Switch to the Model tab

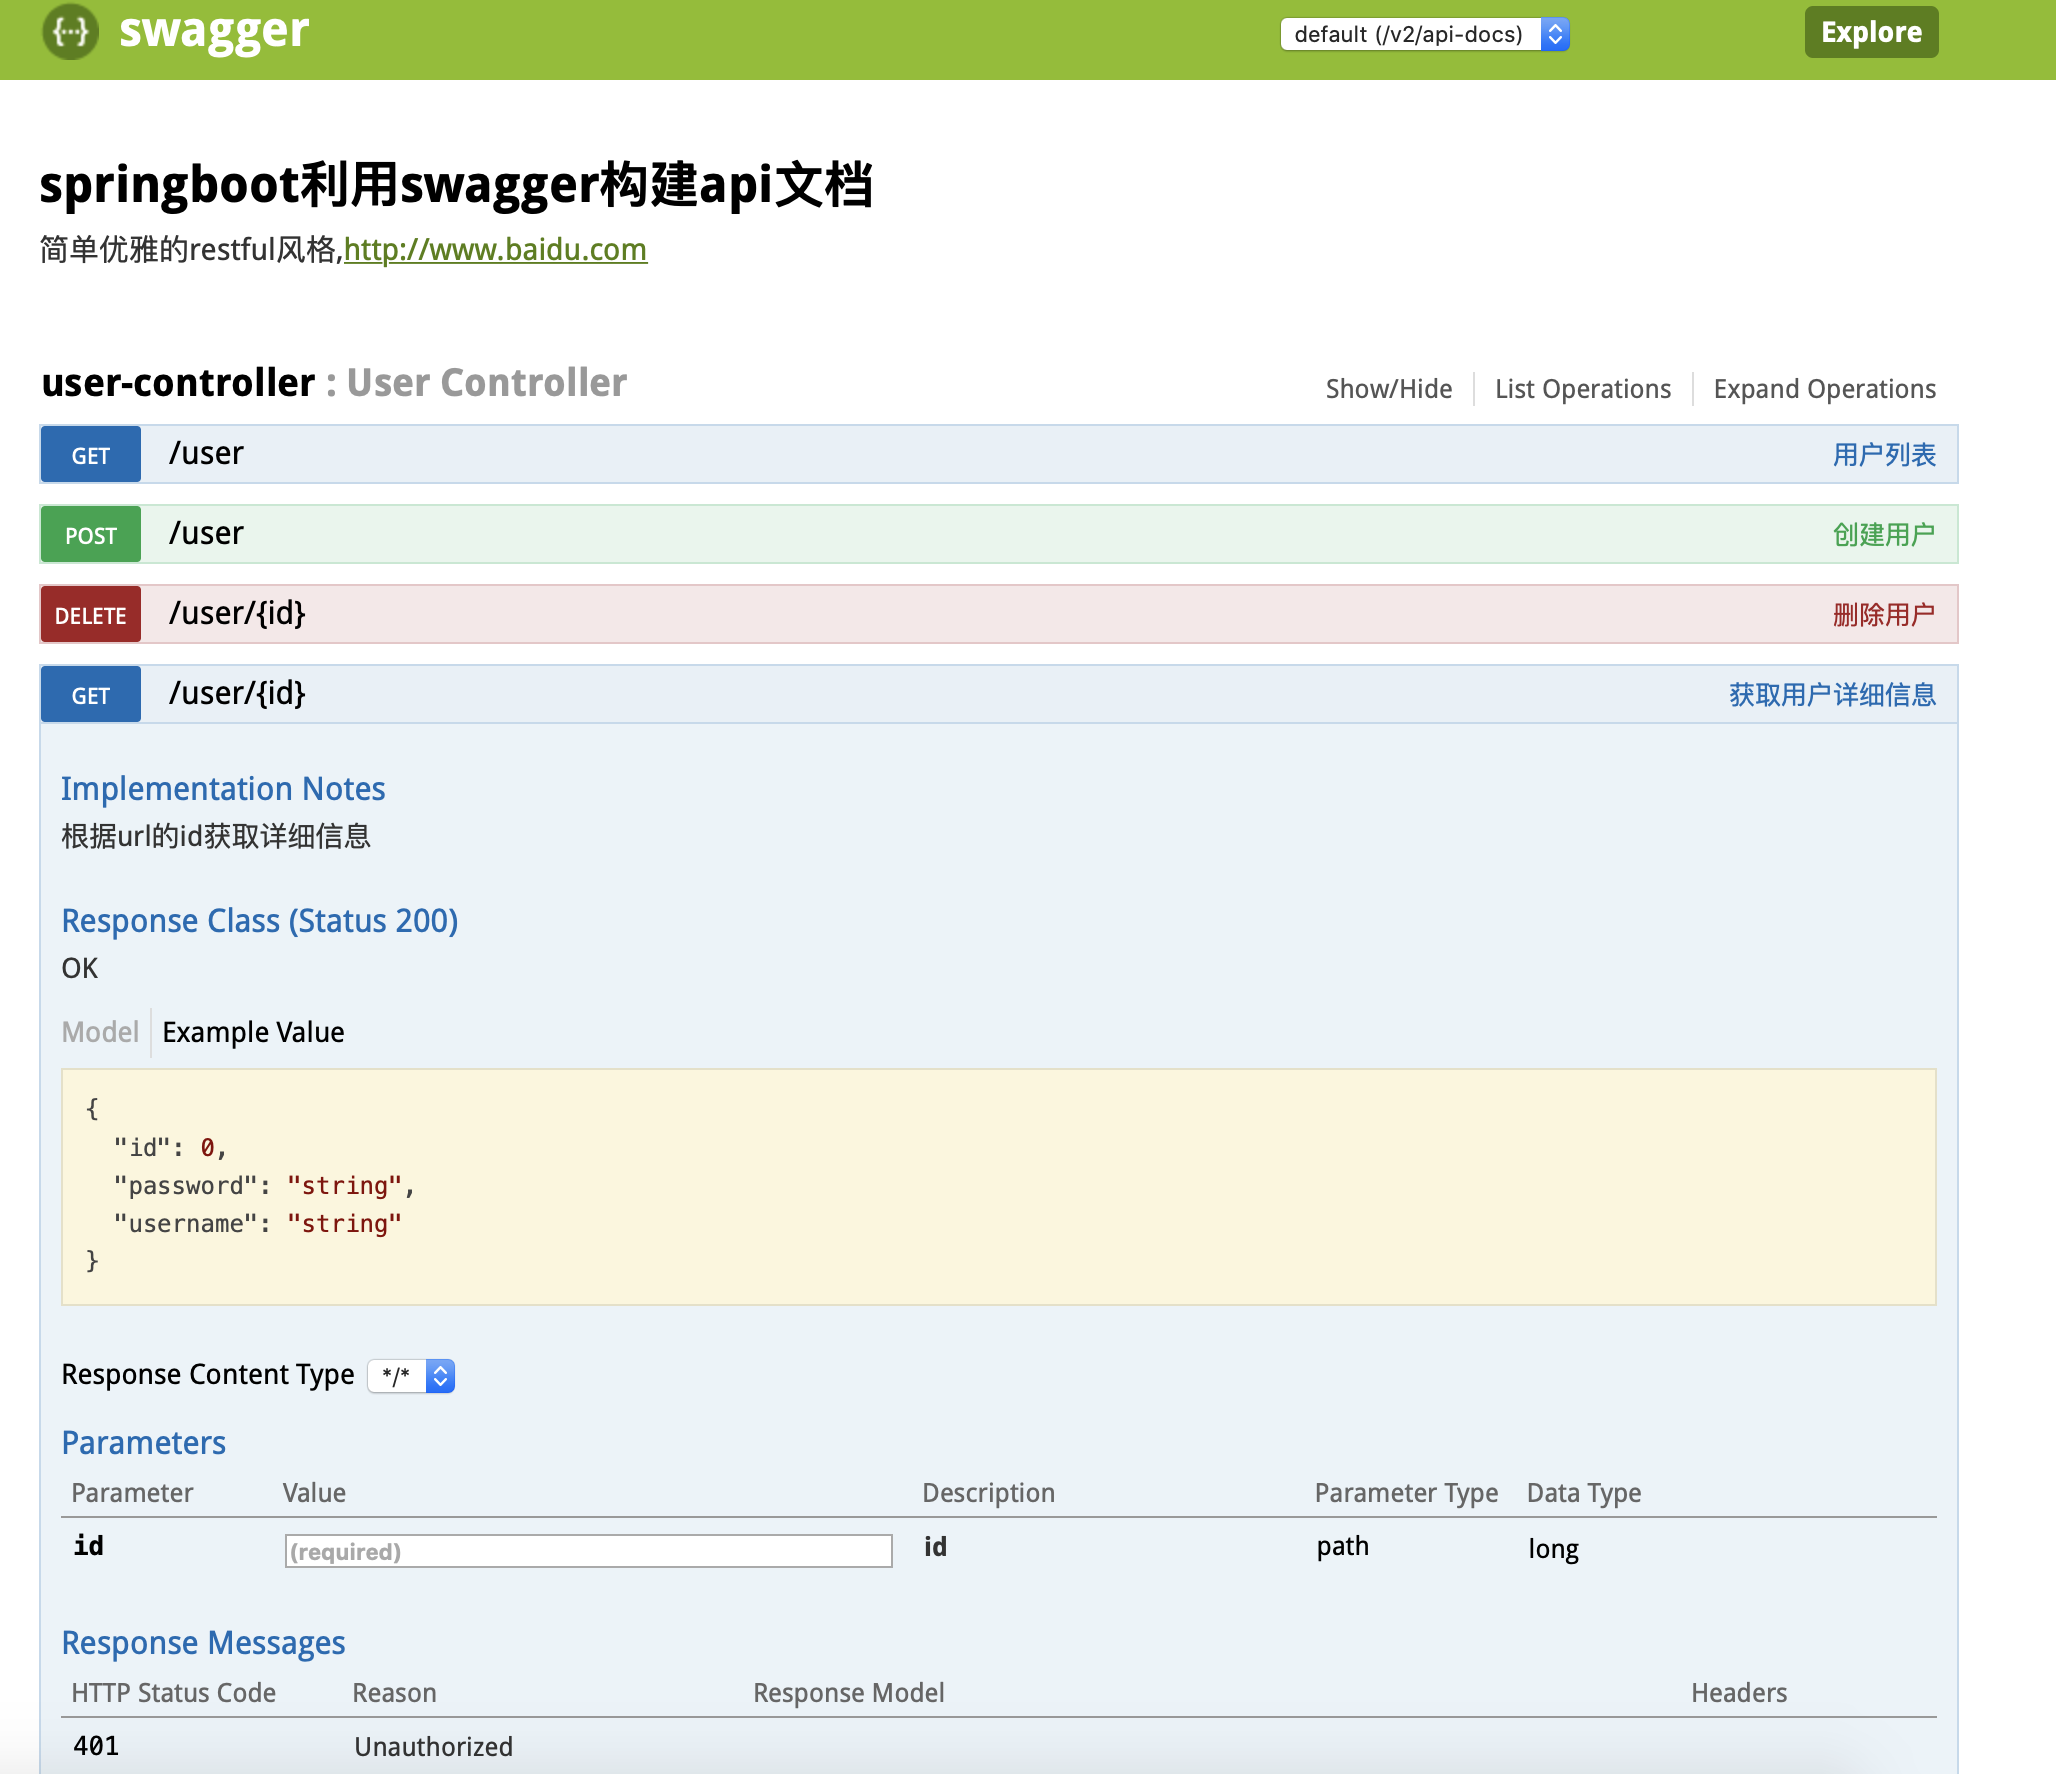100,1032
